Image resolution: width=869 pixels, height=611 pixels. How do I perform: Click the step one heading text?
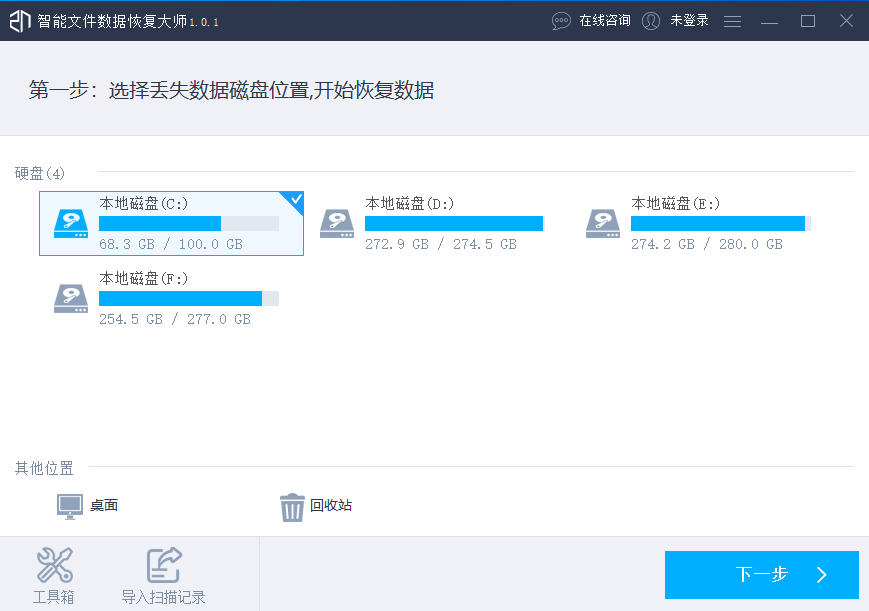click(x=231, y=90)
